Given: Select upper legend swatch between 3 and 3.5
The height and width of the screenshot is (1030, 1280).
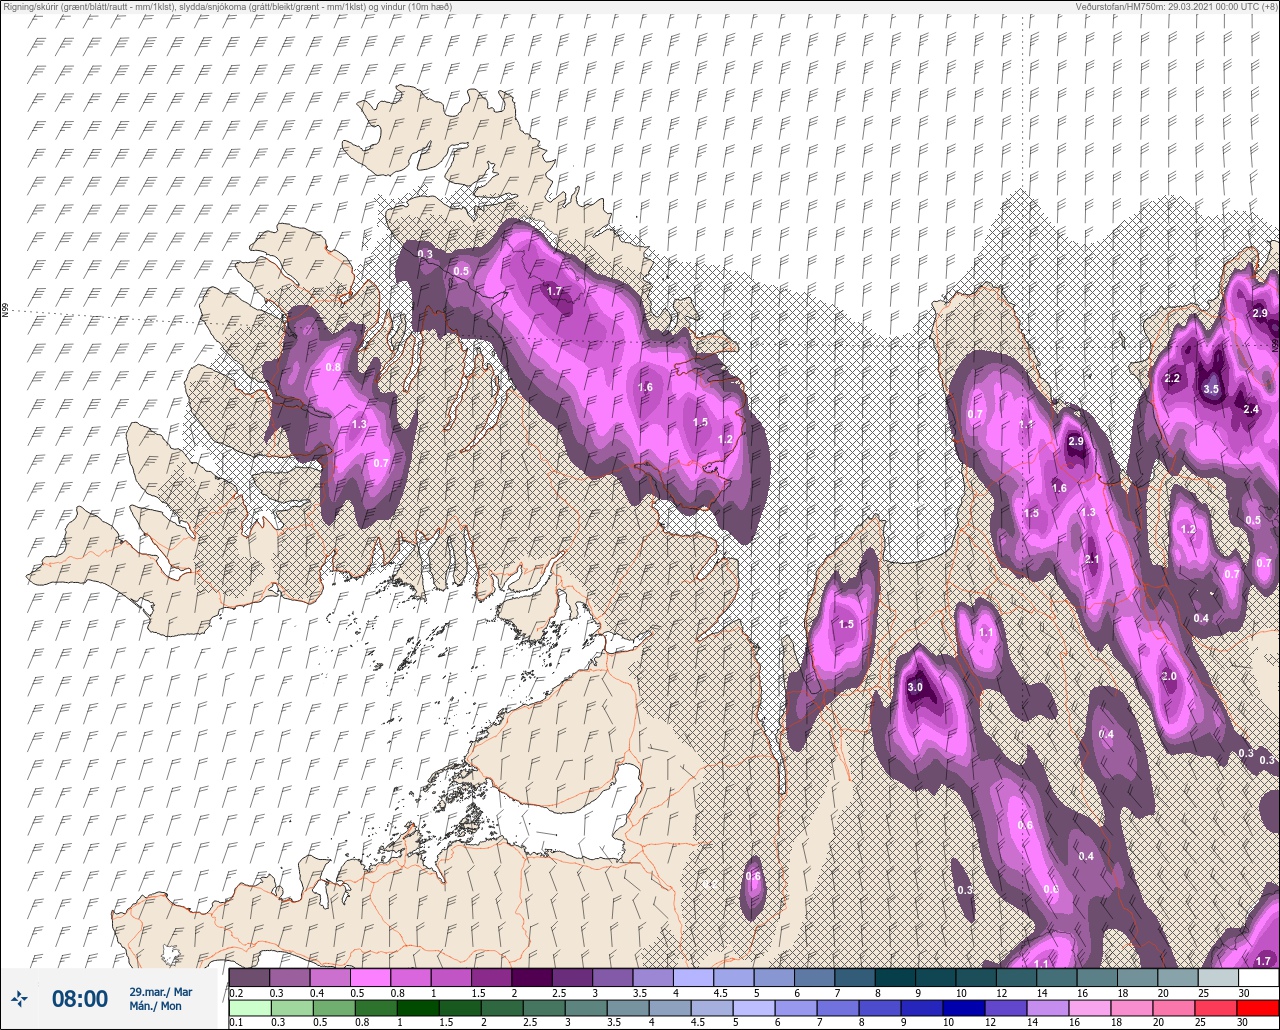Looking at the screenshot, I should click(x=613, y=977).
